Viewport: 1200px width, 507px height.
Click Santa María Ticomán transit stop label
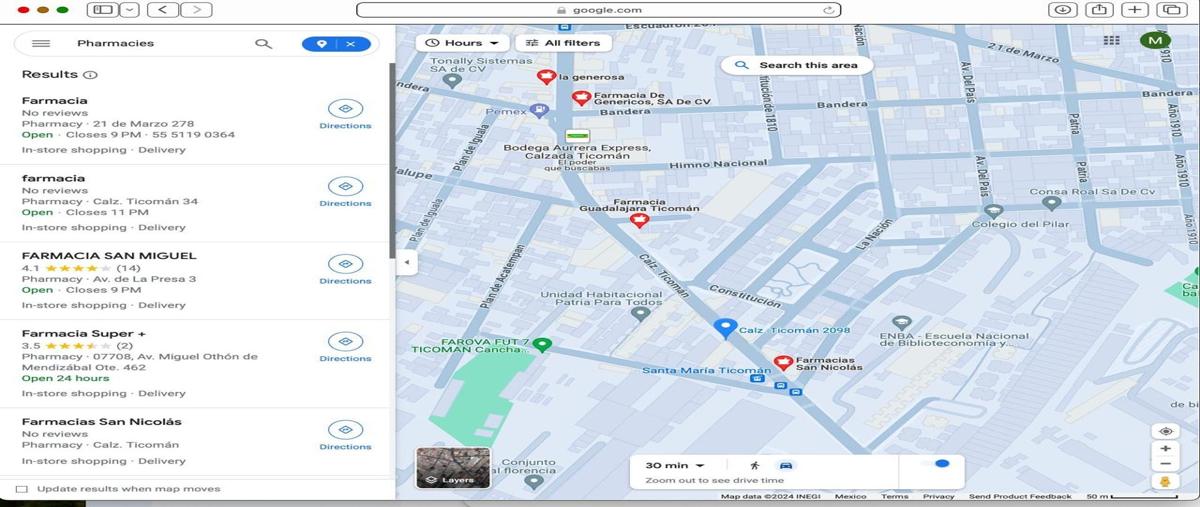[x=706, y=370]
